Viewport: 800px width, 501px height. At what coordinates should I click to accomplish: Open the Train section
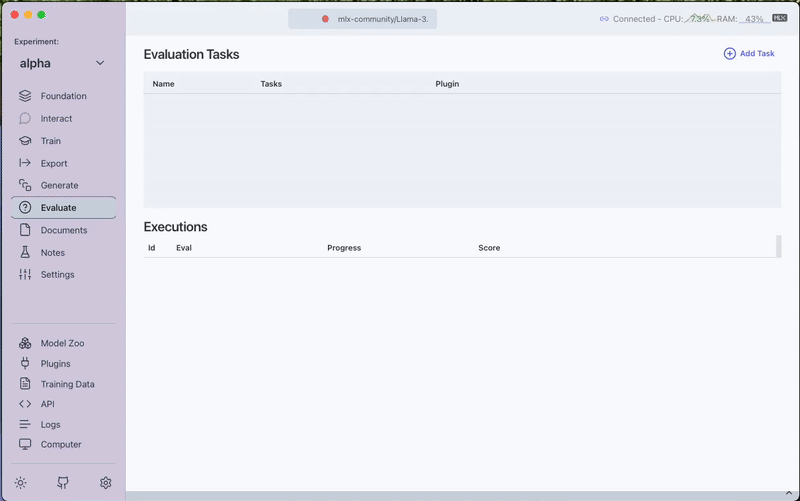point(50,141)
